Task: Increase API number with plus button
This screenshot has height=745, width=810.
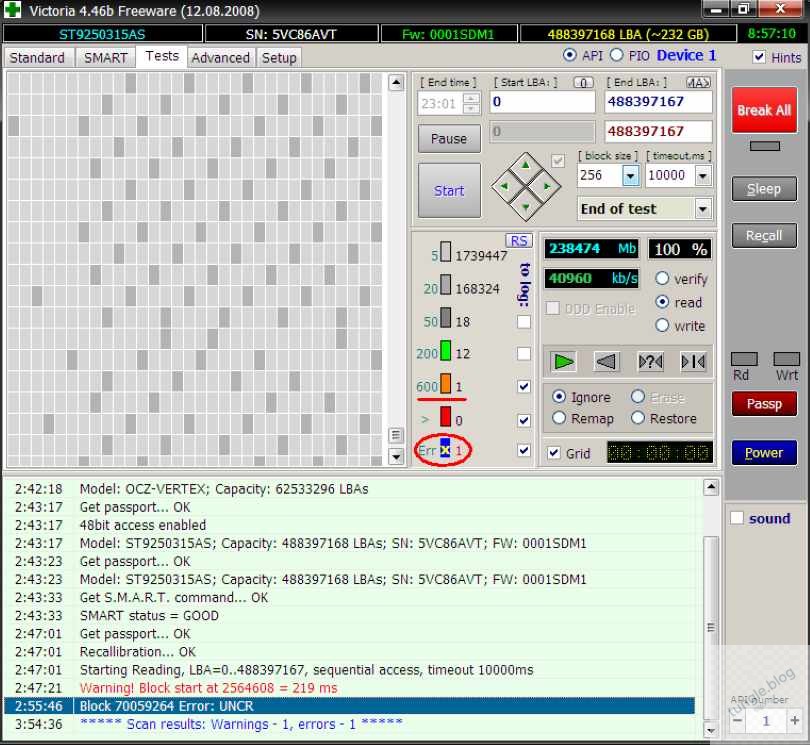Action: 794,720
